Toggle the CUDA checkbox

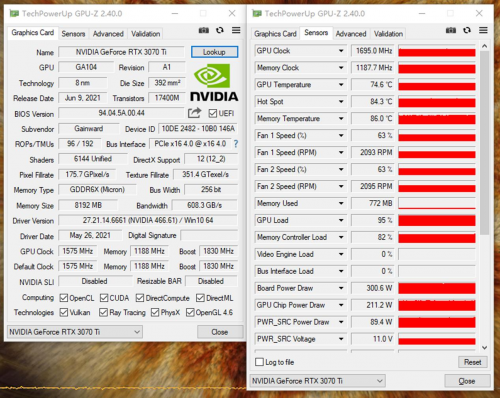(x=104, y=298)
